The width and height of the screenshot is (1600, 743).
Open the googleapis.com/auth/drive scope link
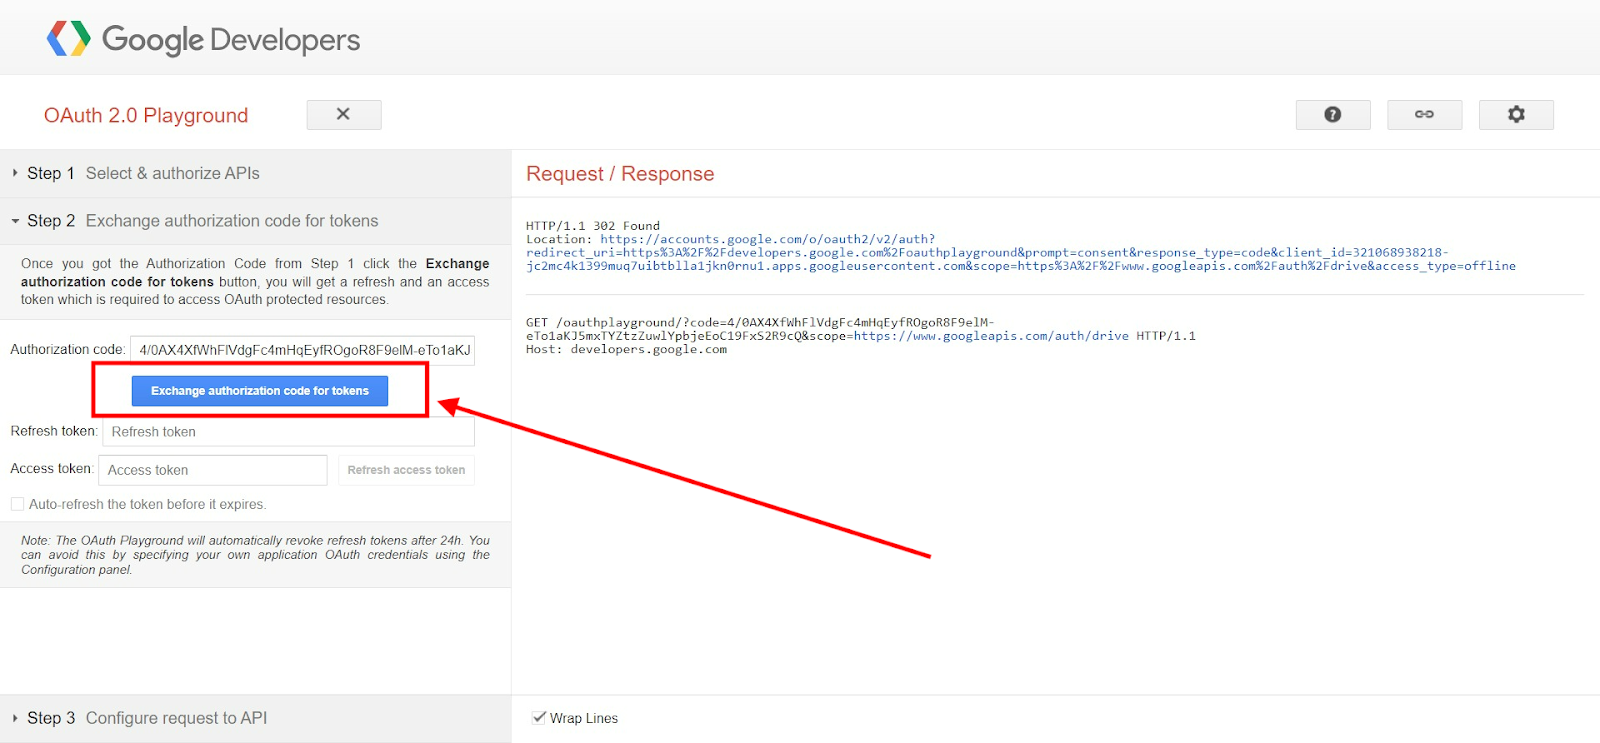click(x=991, y=336)
